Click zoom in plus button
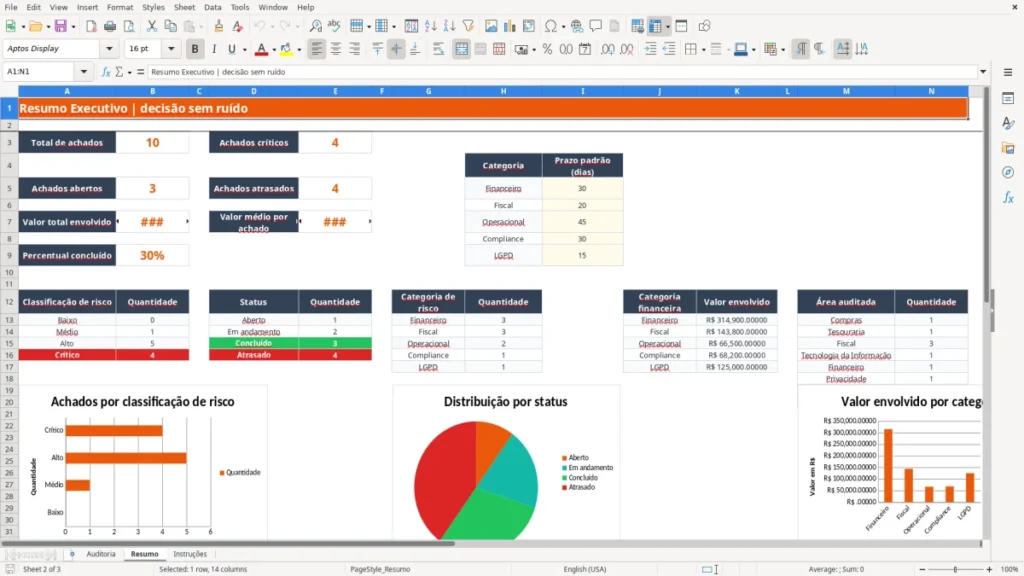Image resolution: width=1024 pixels, height=576 pixels. pos(989,569)
